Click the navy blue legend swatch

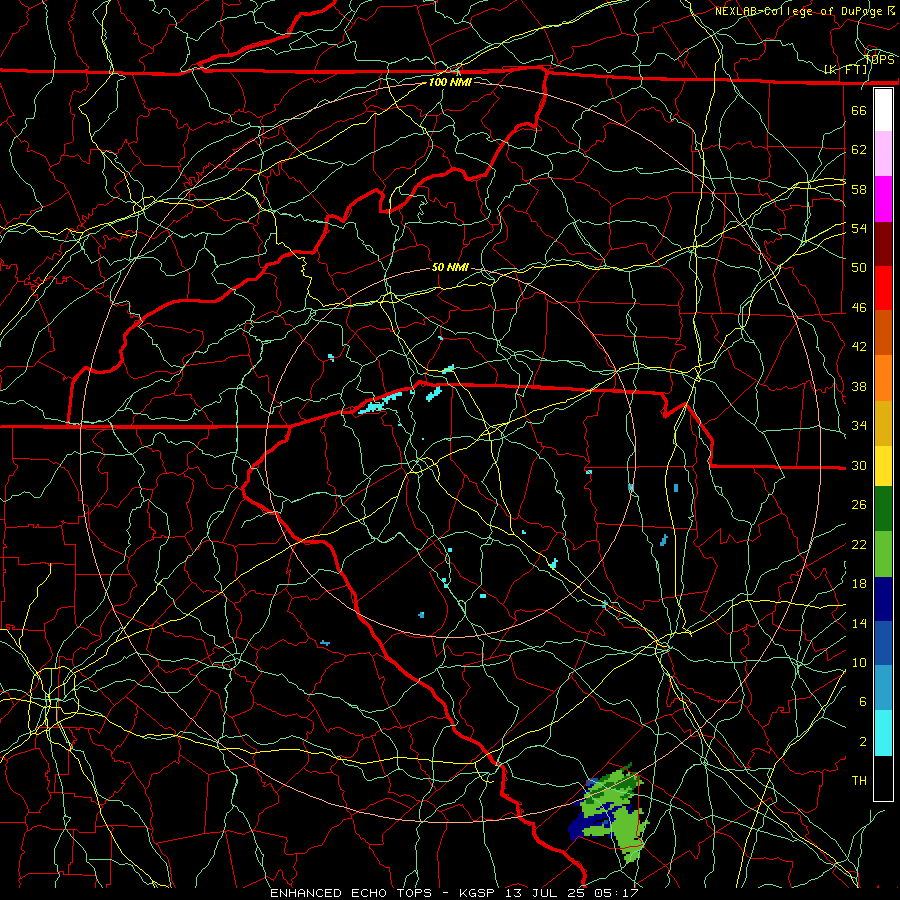click(x=883, y=599)
